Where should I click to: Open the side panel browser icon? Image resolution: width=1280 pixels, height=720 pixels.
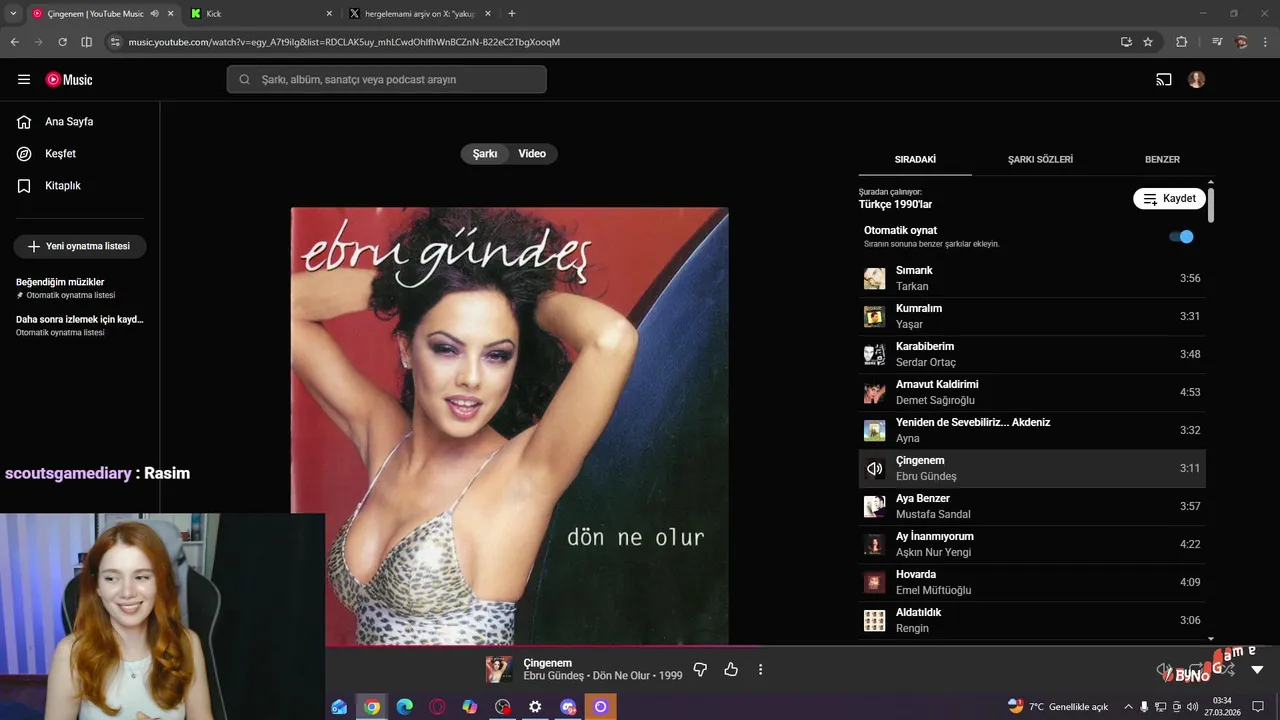pos(86,42)
